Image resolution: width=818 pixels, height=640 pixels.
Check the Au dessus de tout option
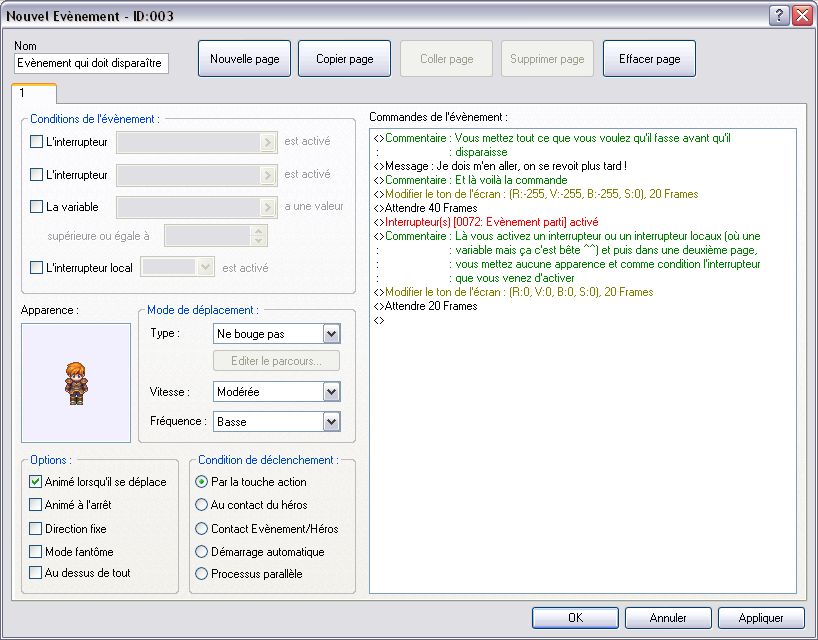pos(35,573)
